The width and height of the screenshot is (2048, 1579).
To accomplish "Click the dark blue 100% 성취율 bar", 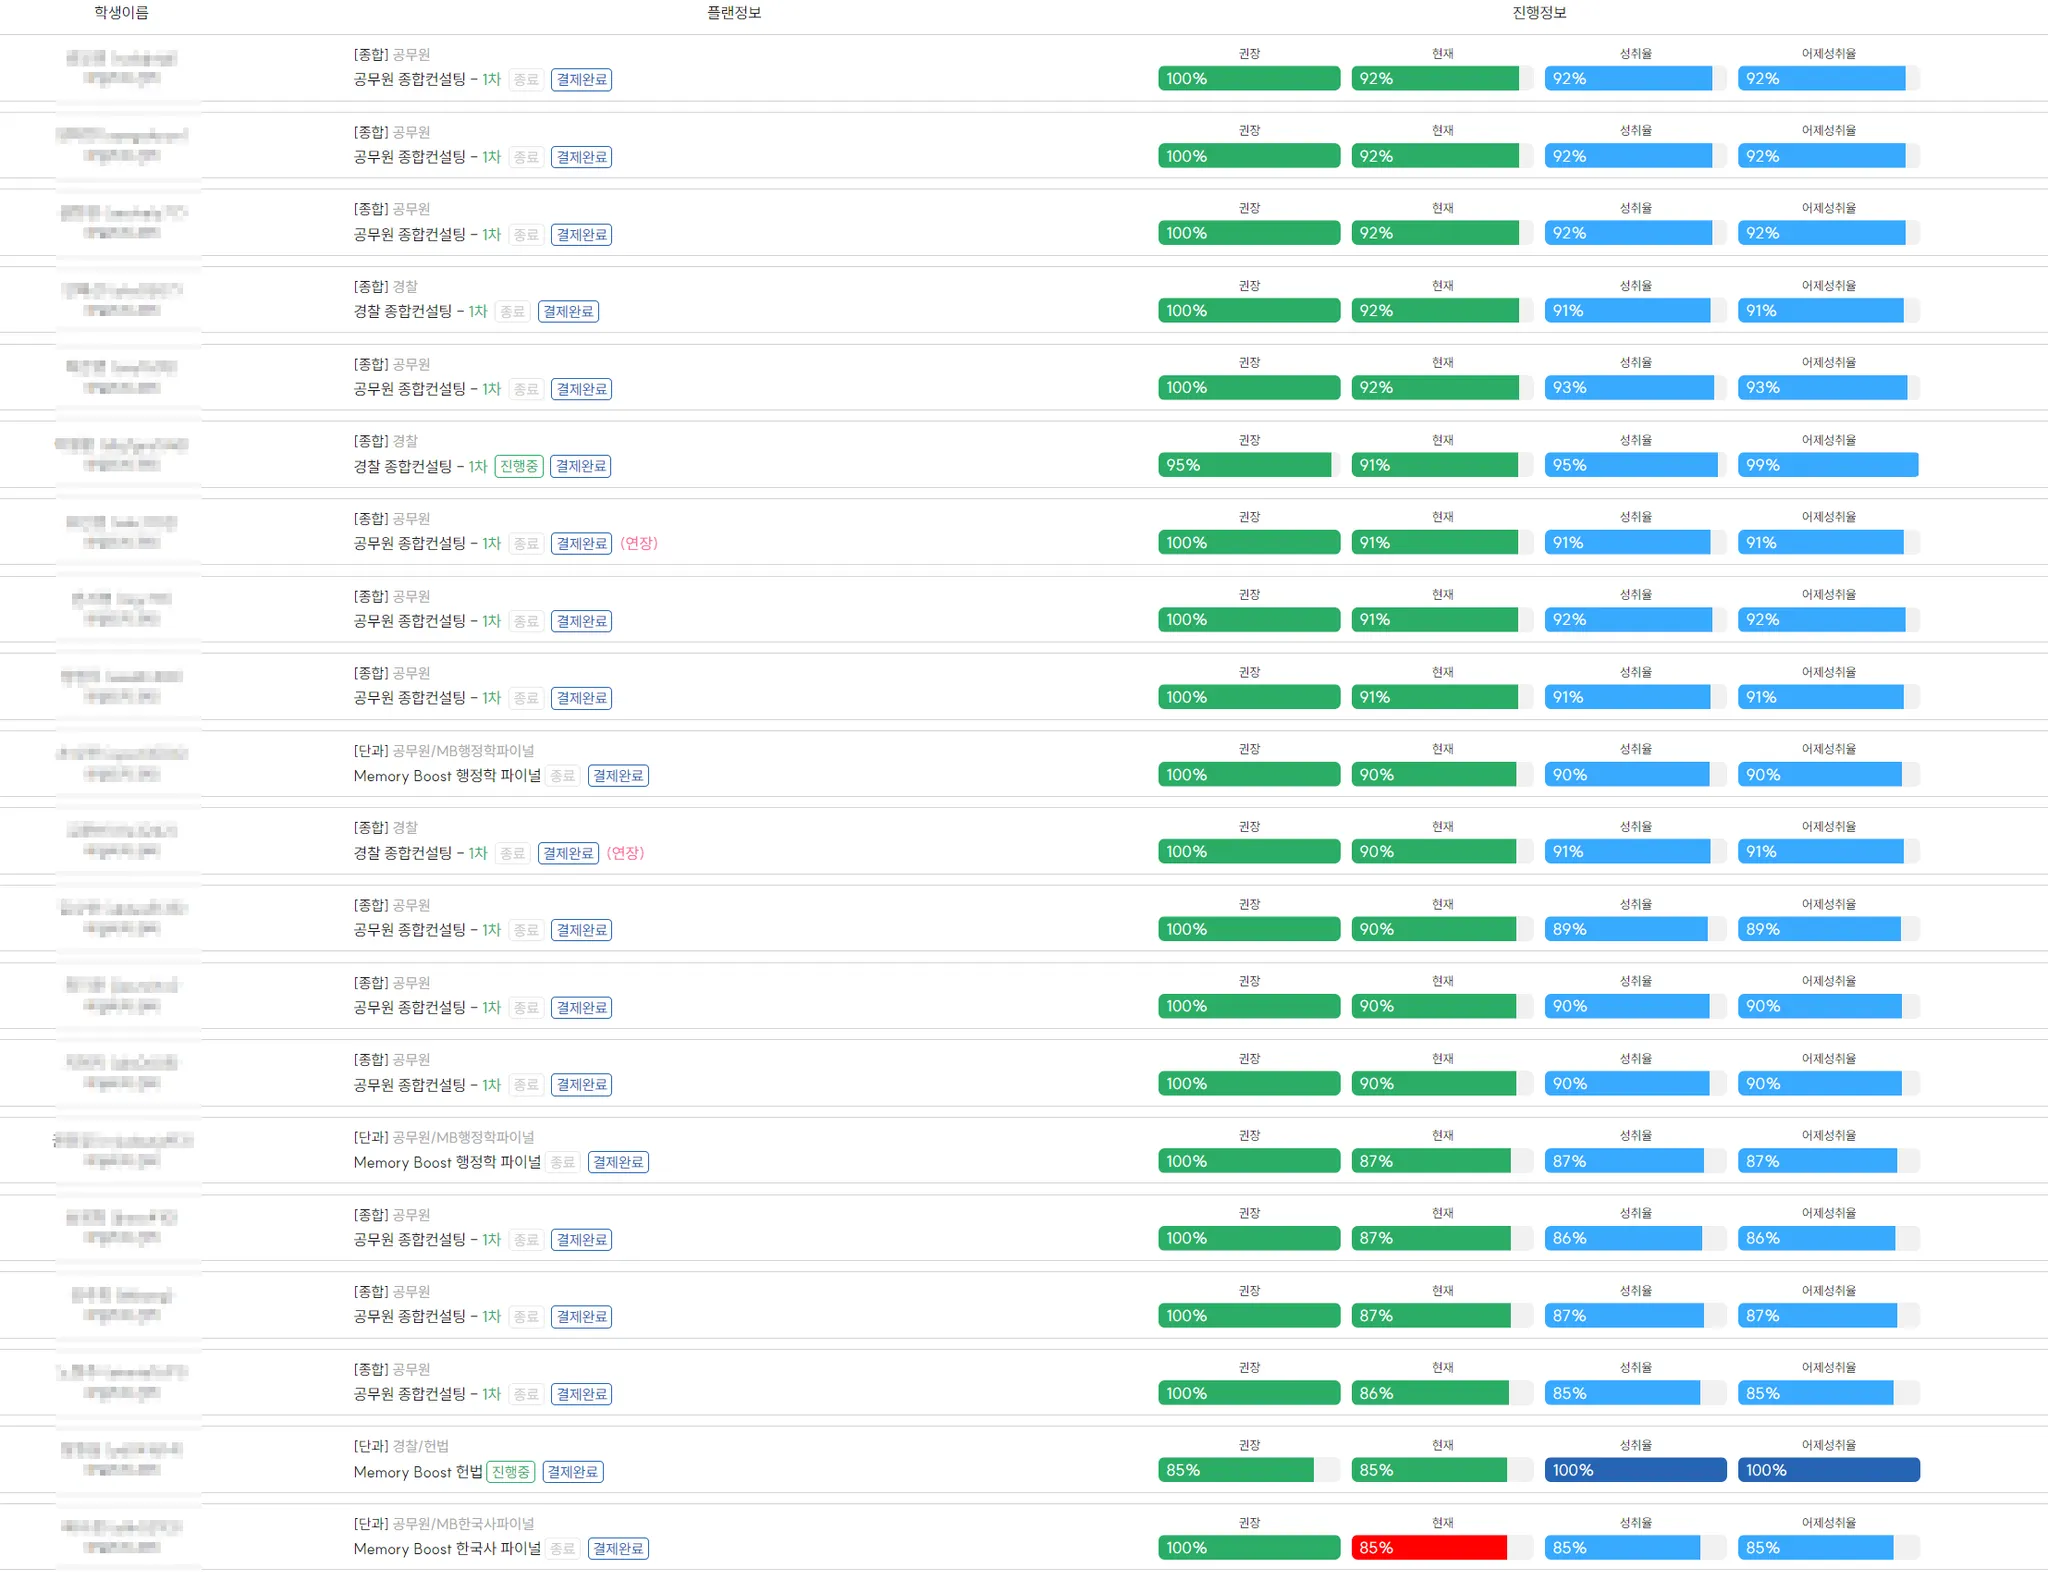I will [1635, 1470].
